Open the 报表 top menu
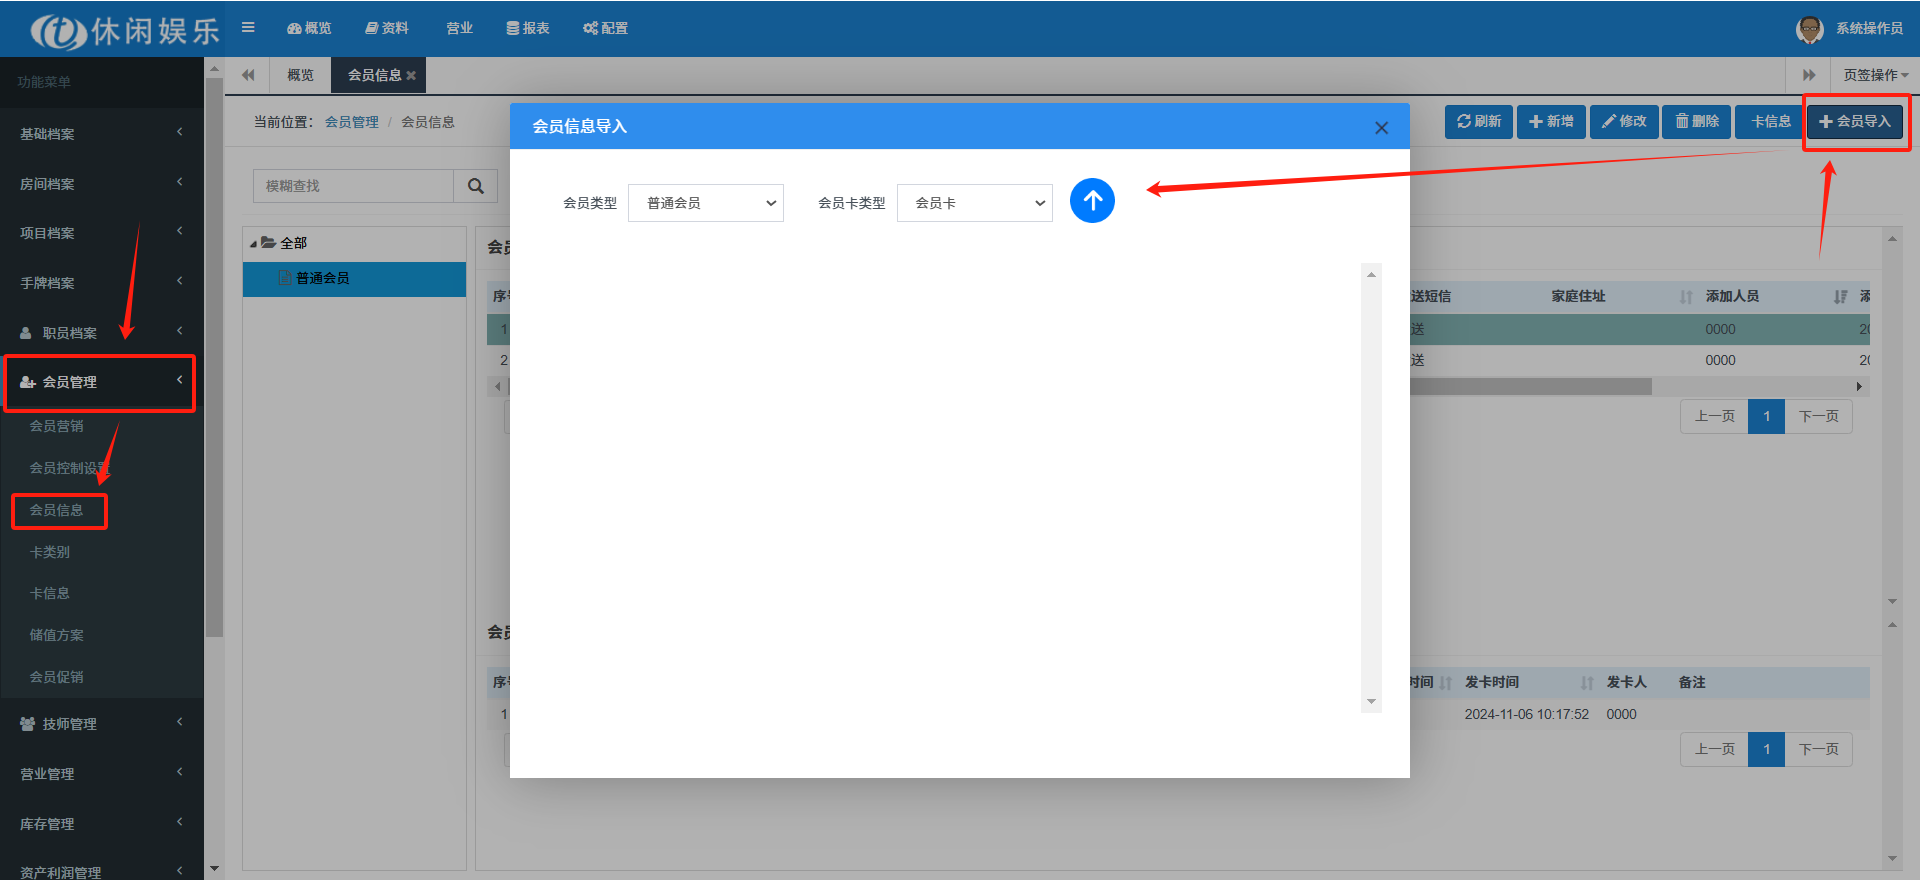 tap(528, 28)
